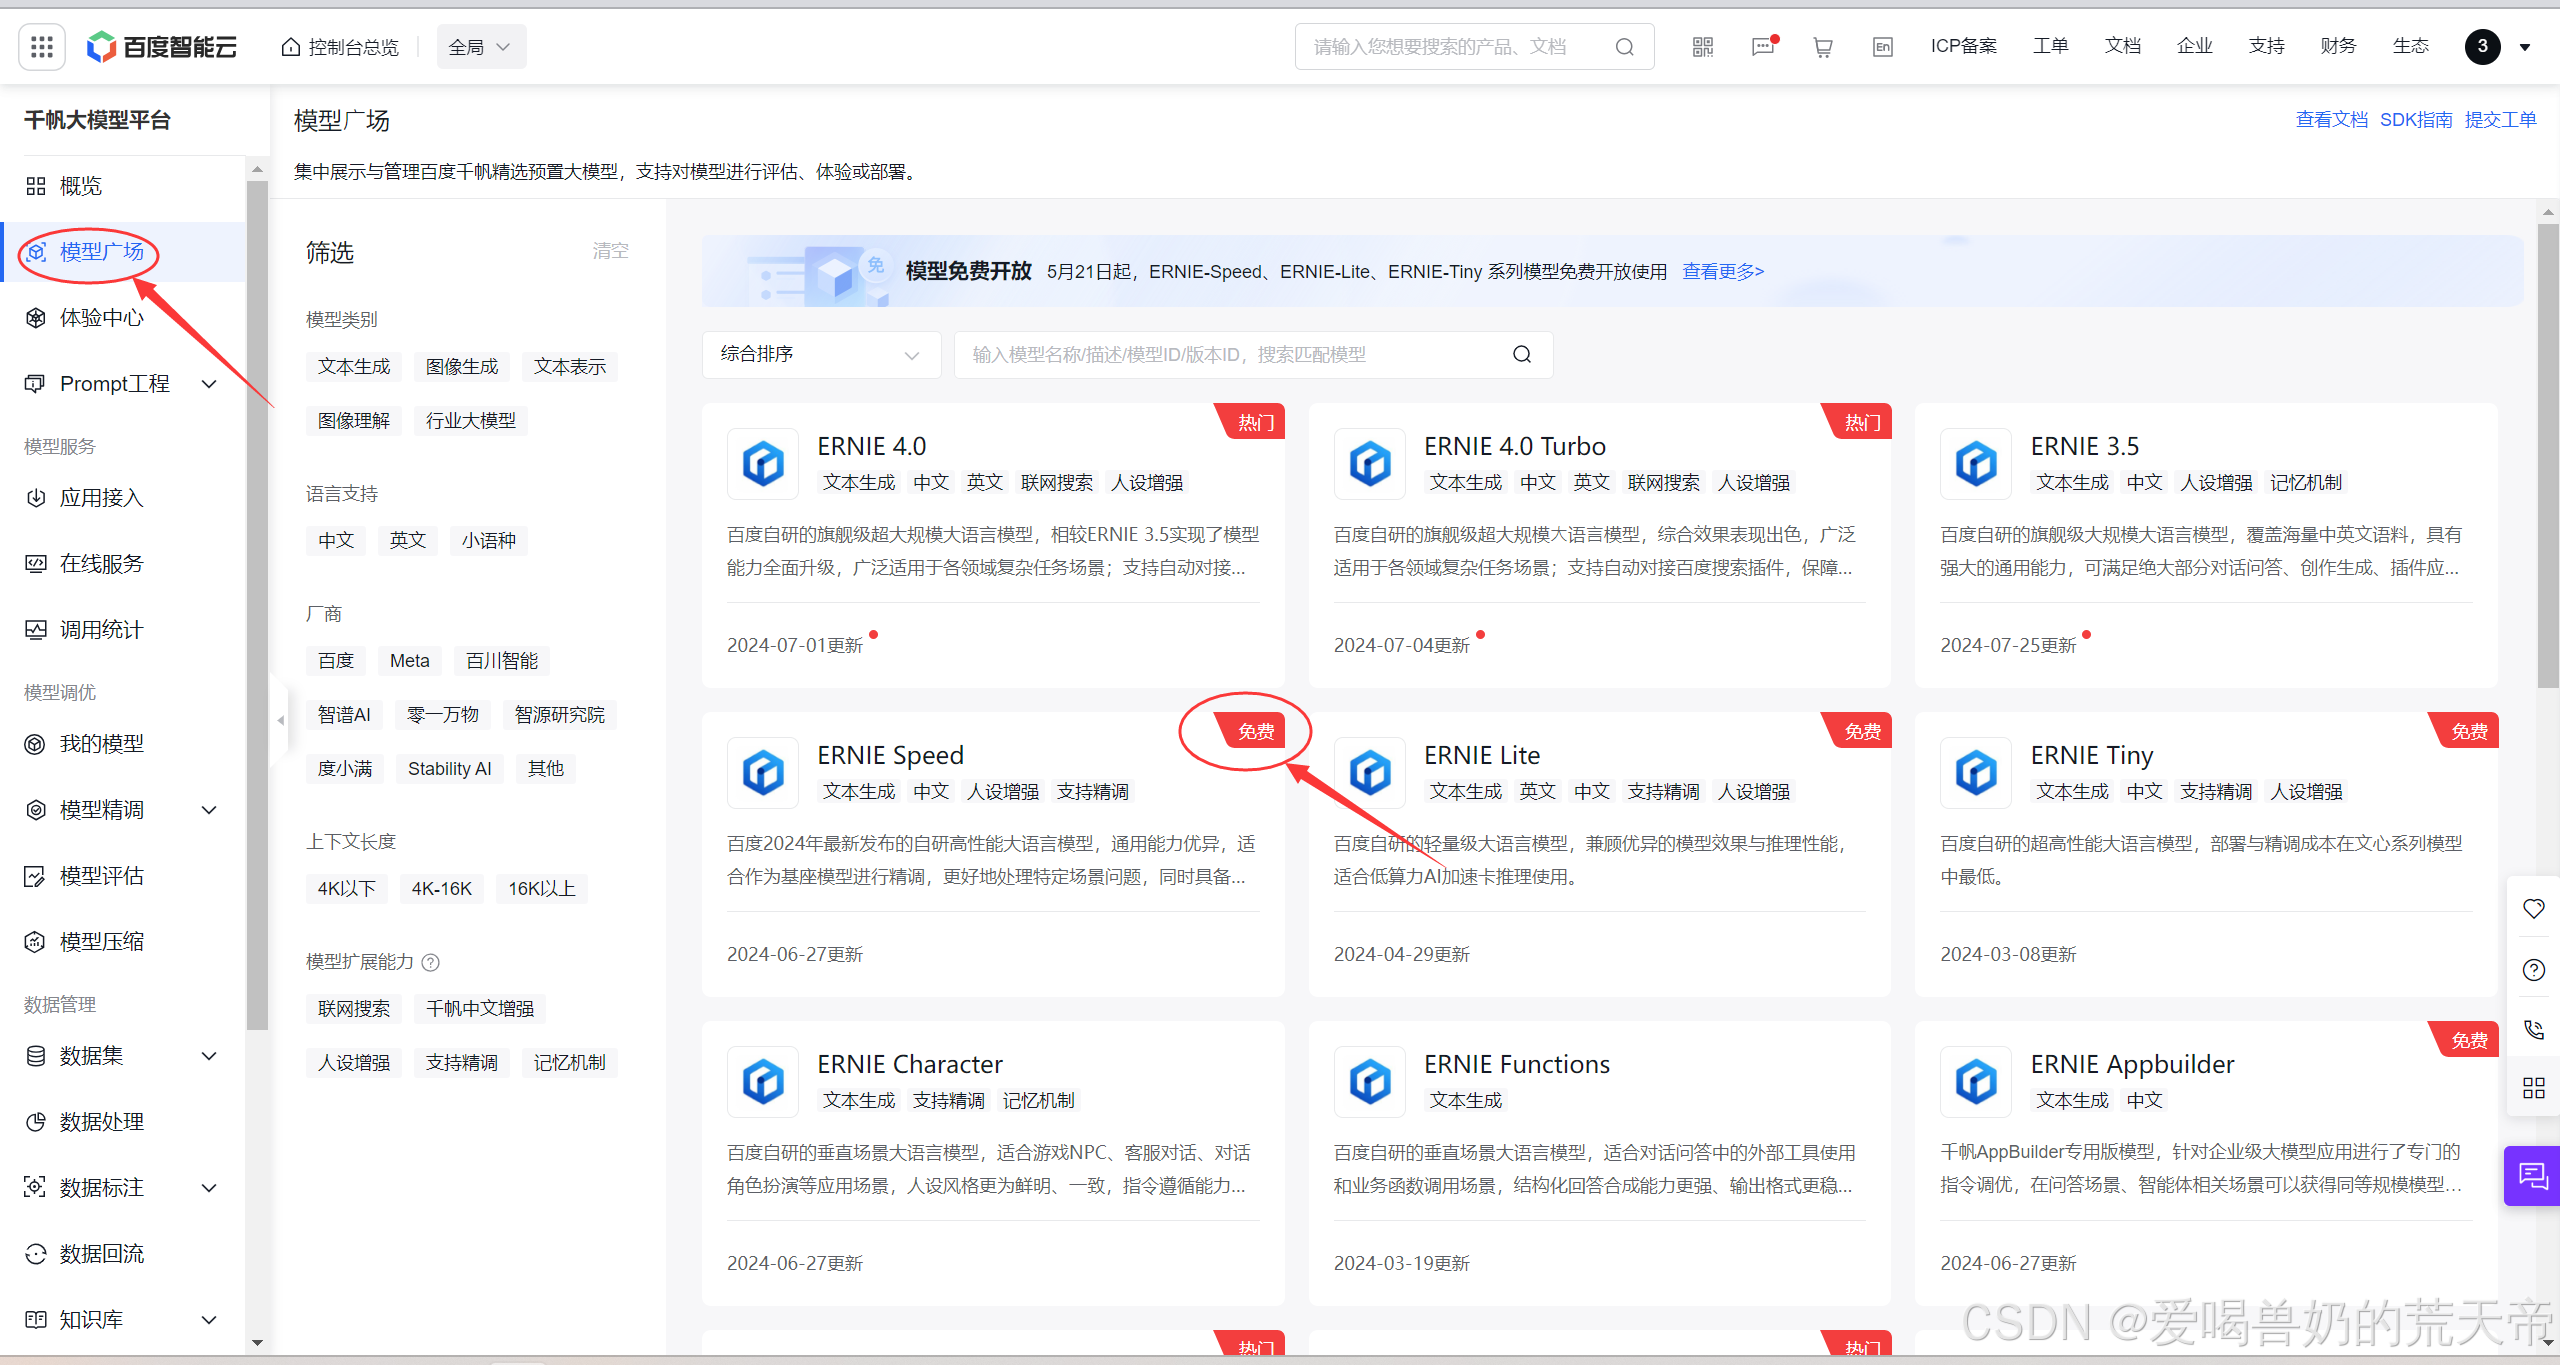
Task: Click the ERNIE Speed model logo
Action: (763, 773)
